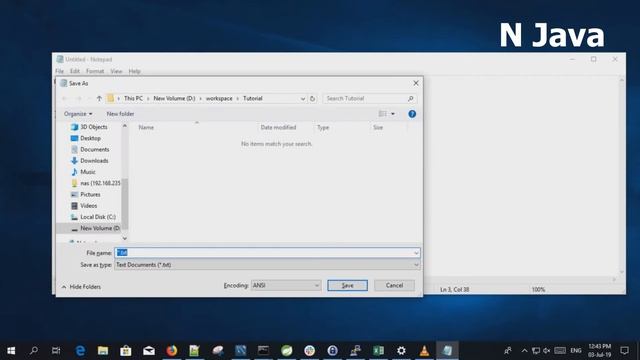
Task: Open the Notepad Format menu
Action: click(x=95, y=71)
